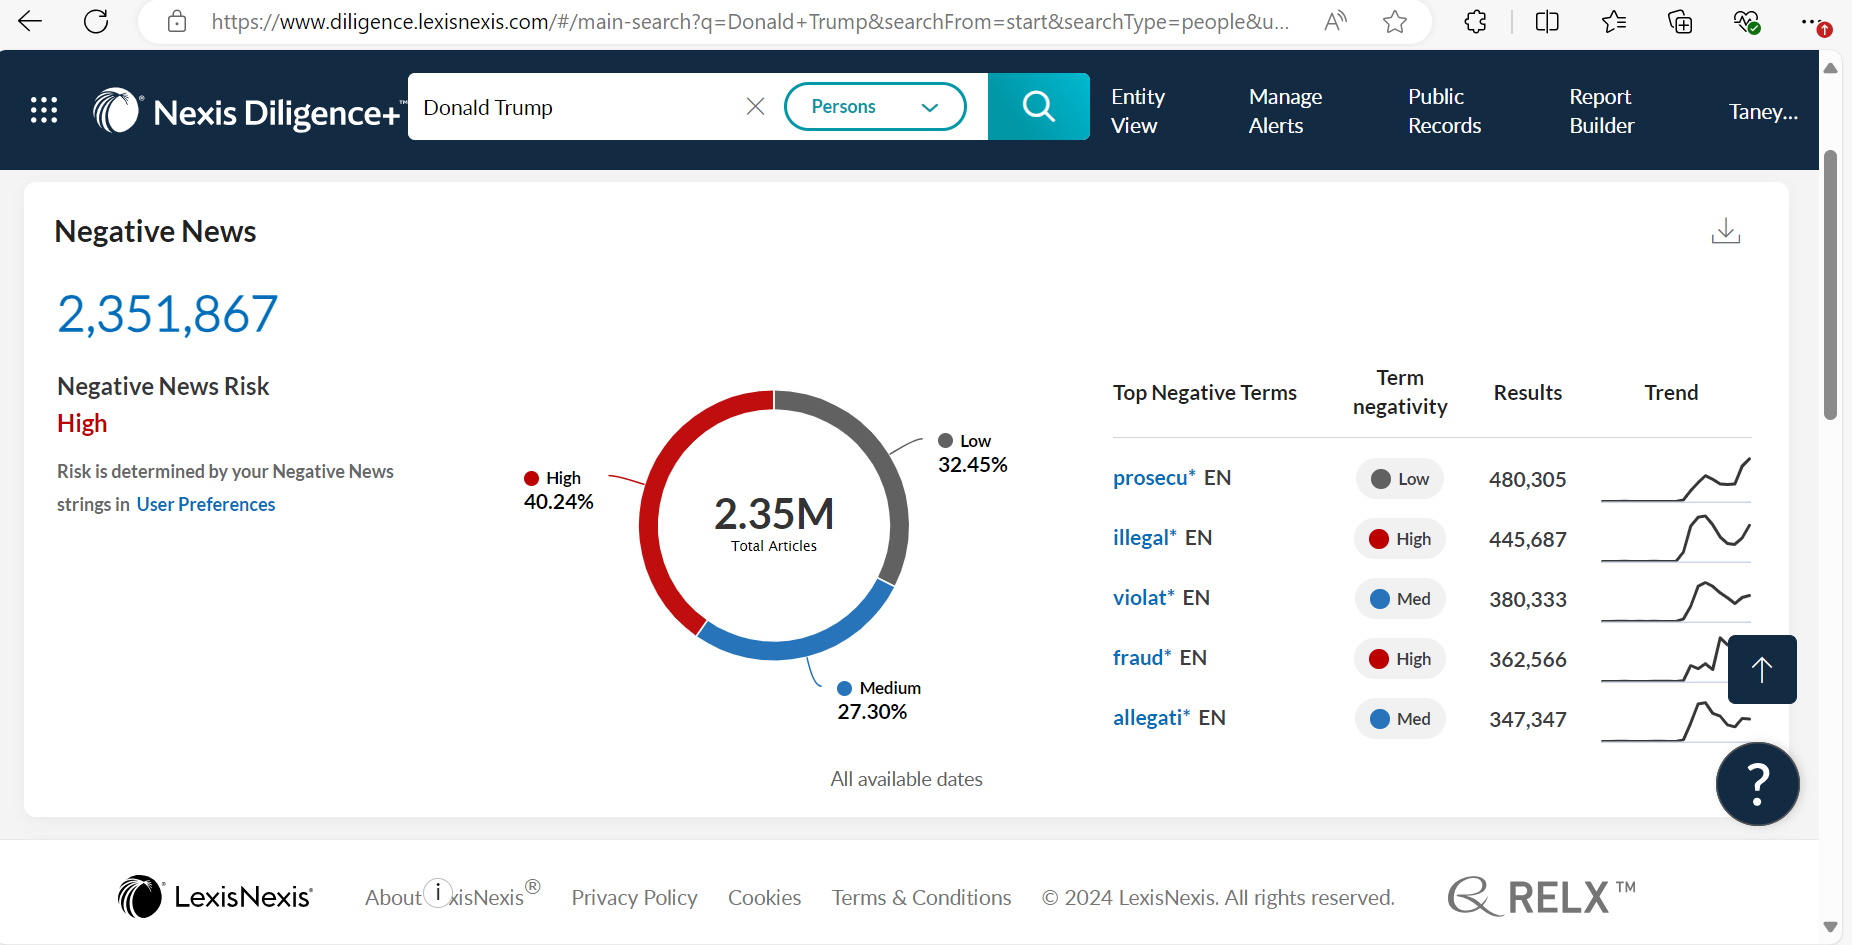The height and width of the screenshot is (945, 1852).
Task: Open browser extensions puzzle icon
Action: click(x=1475, y=21)
